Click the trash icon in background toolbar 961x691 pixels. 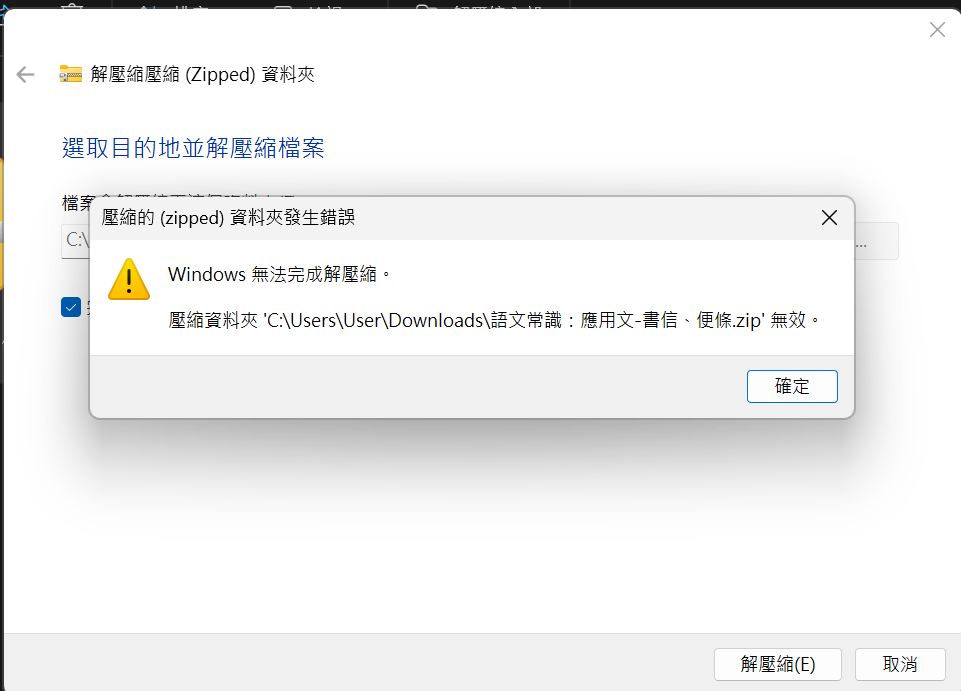click(x=72, y=6)
